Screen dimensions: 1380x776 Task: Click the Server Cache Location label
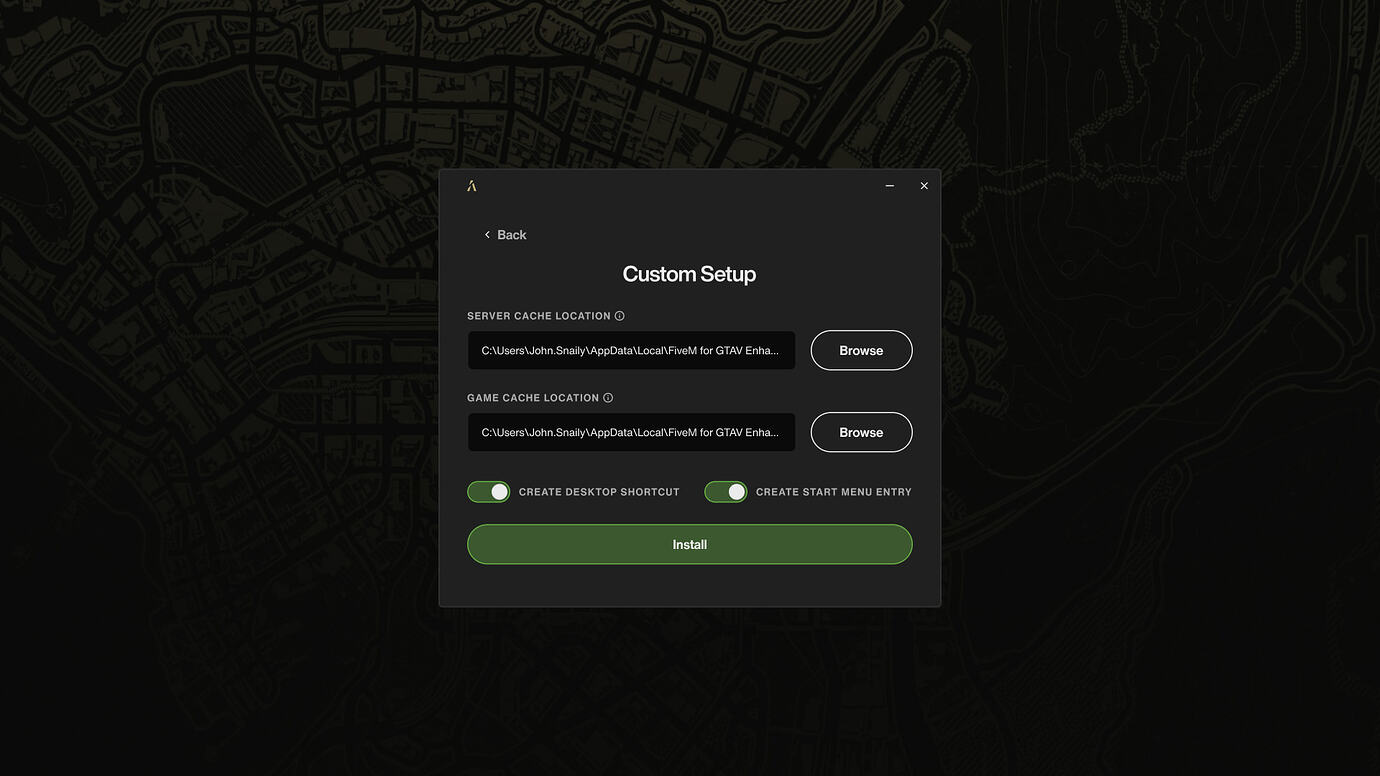coord(539,316)
